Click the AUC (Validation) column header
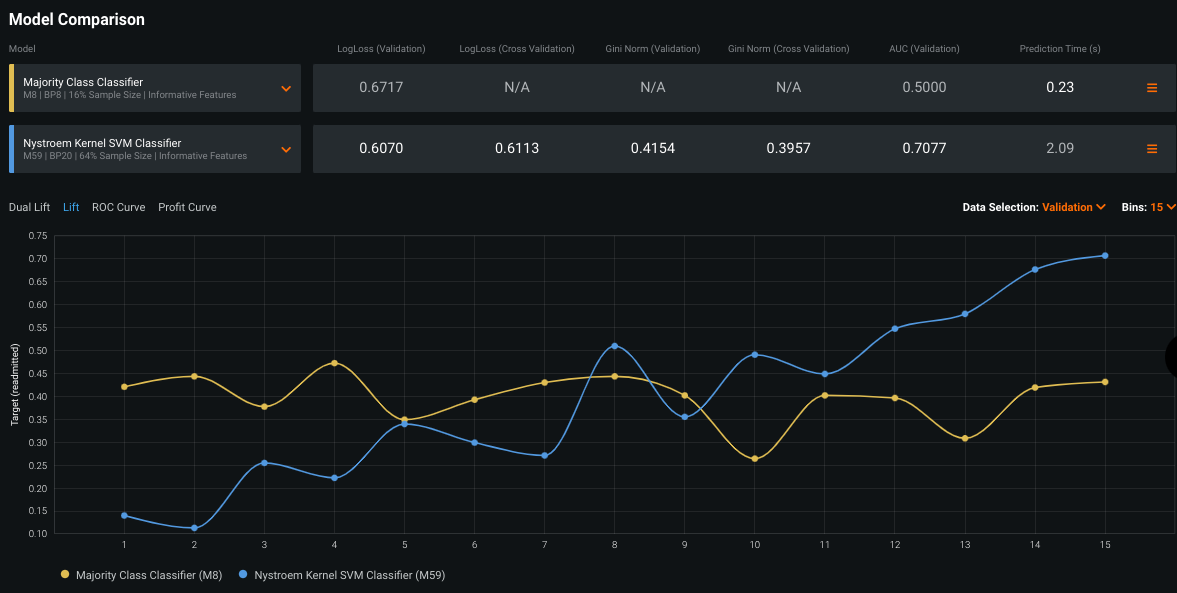The image size is (1177, 593). (x=924, y=49)
